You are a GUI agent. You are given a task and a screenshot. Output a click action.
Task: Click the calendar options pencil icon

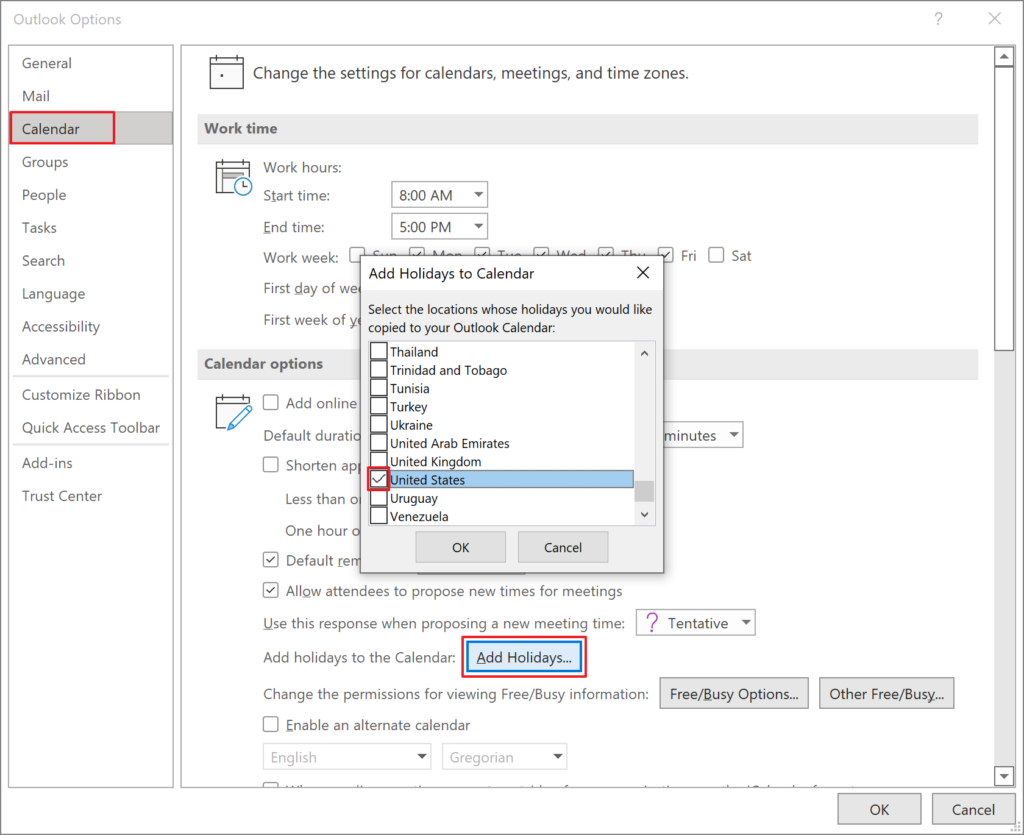(x=232, y=411)
